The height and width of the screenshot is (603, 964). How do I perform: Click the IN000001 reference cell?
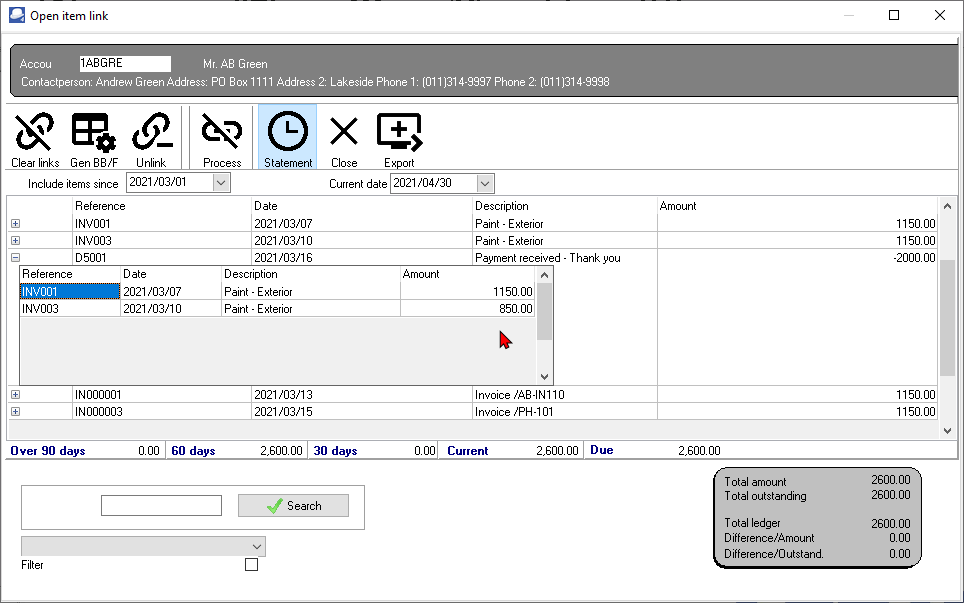point(162,395)
